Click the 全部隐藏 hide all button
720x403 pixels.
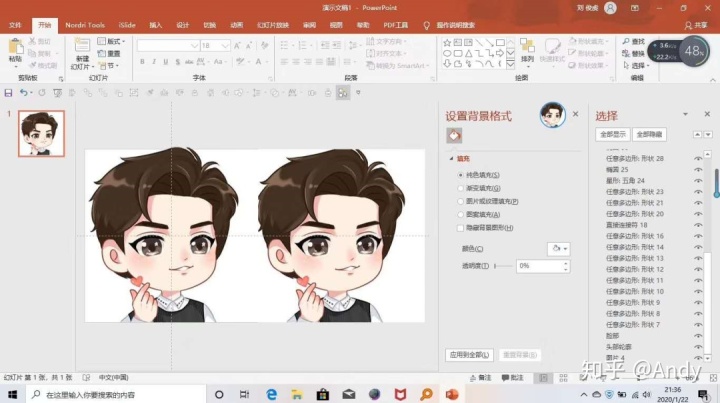tap(649, 134)
